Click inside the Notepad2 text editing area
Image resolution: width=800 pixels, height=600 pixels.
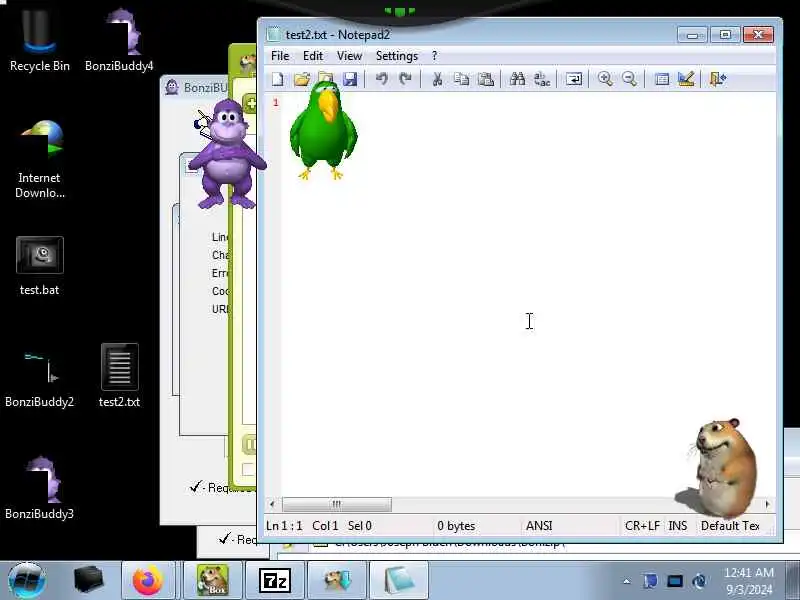(x=529, y=293)
